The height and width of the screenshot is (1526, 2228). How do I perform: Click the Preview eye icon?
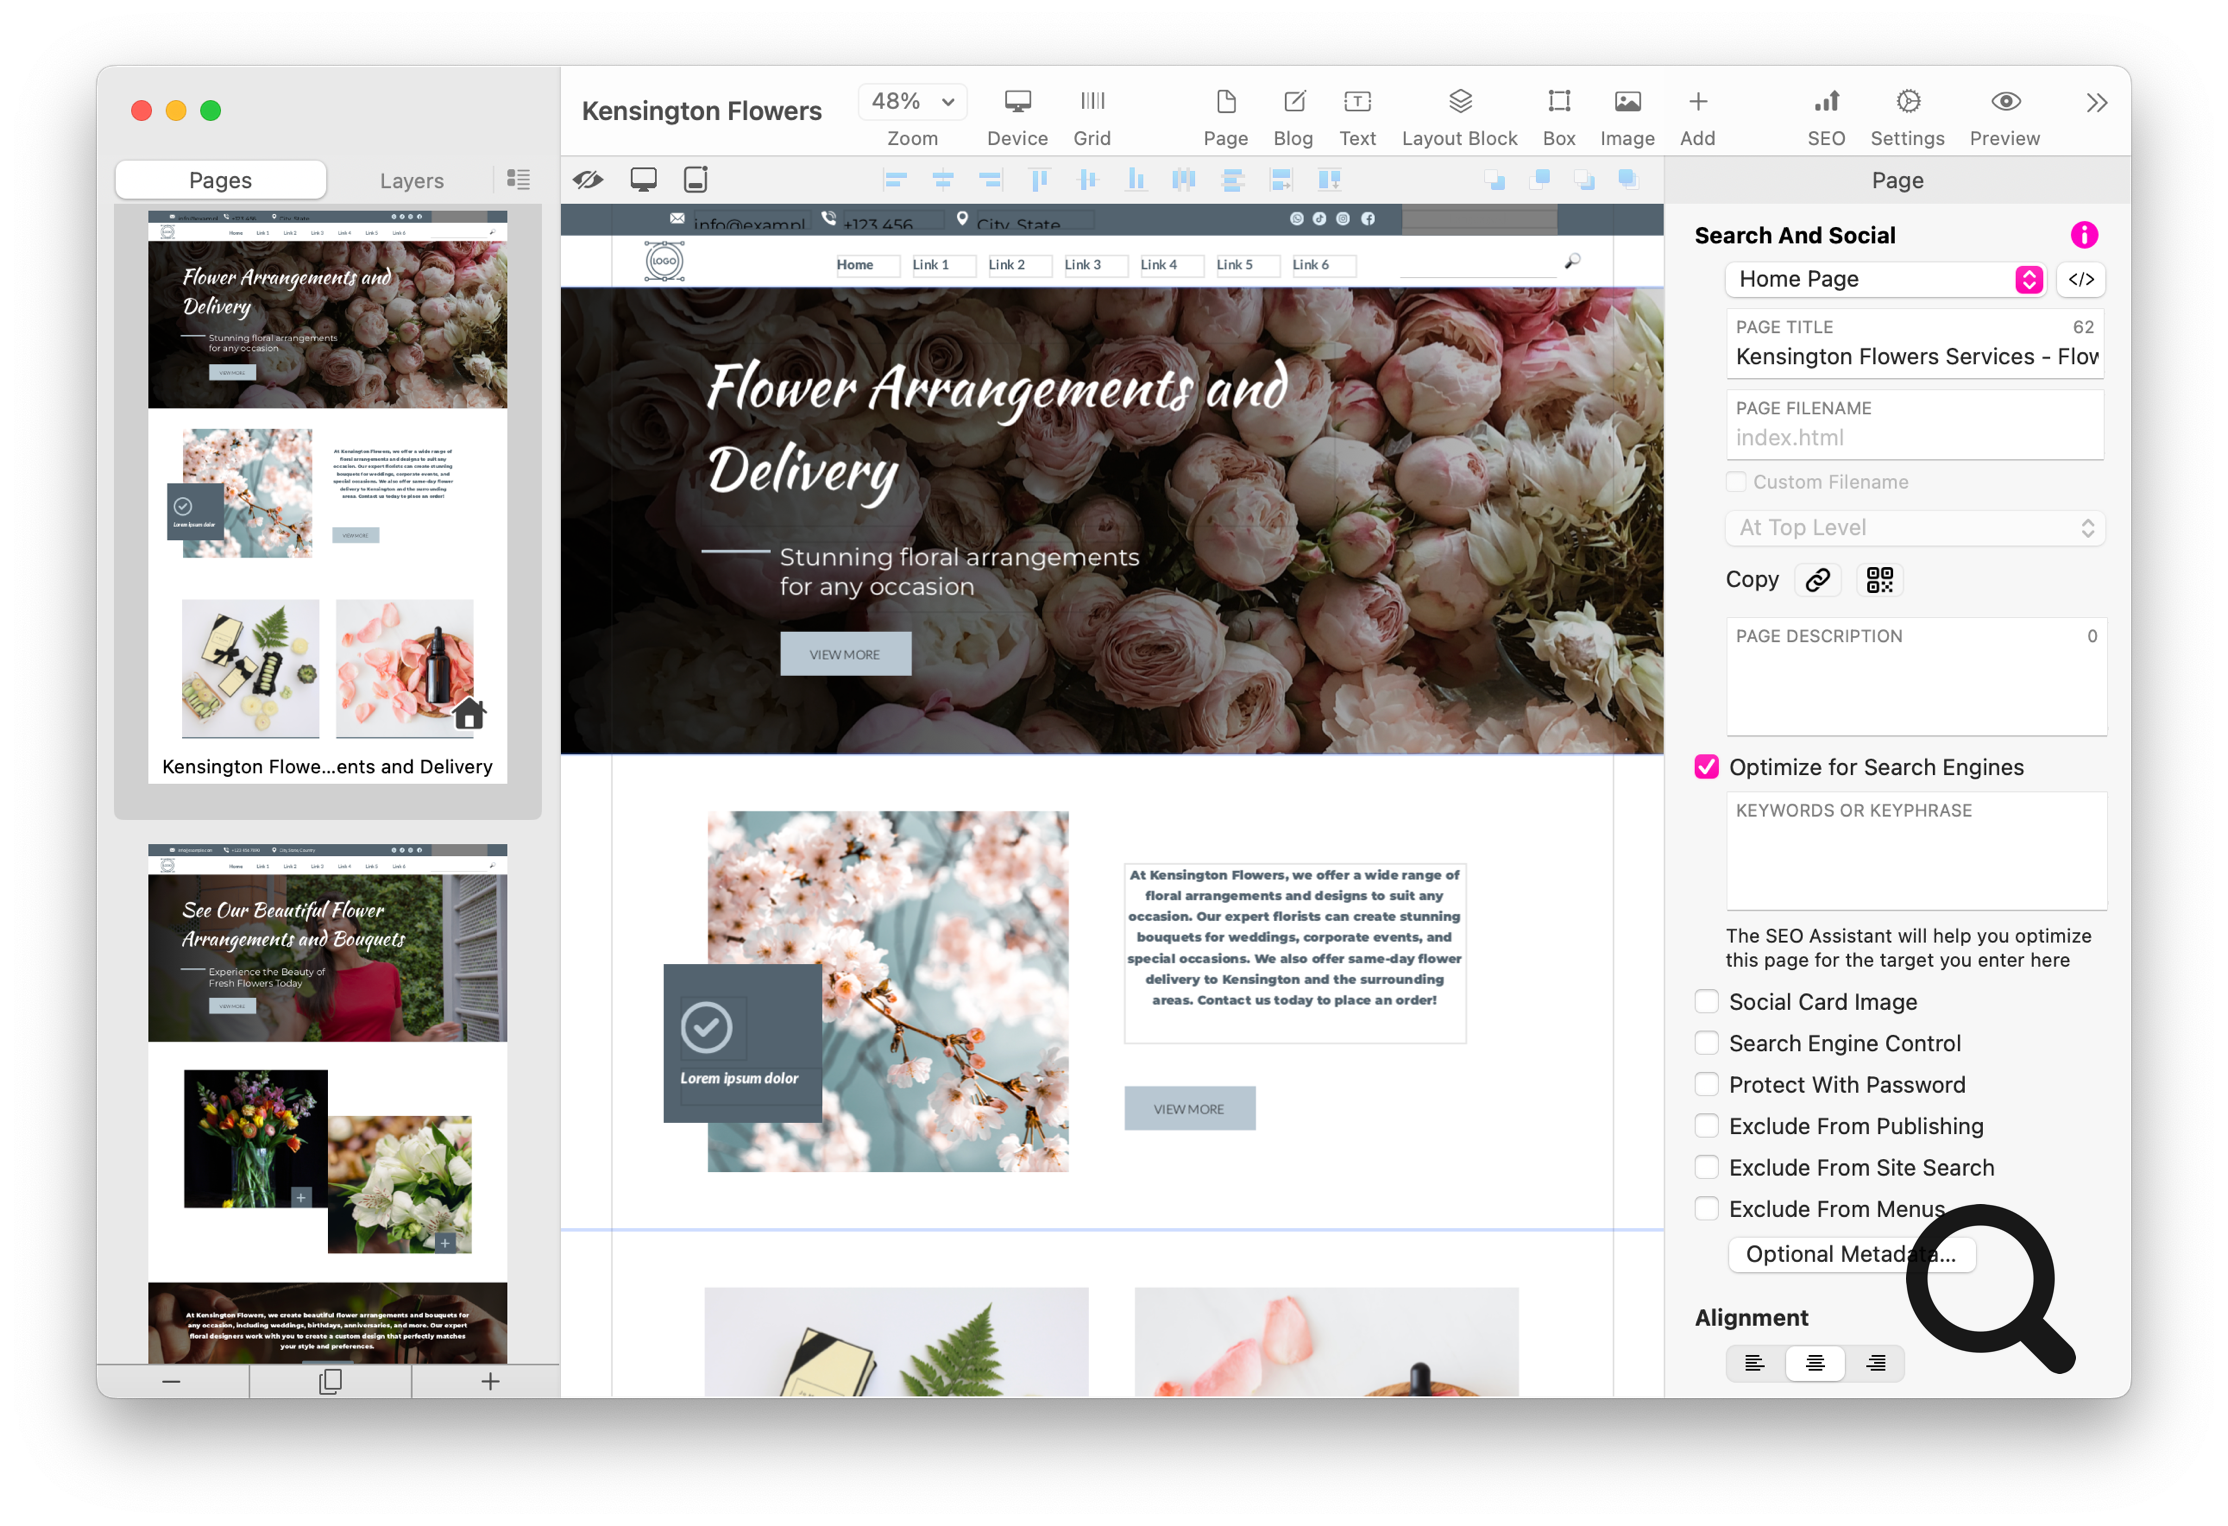2004,103
